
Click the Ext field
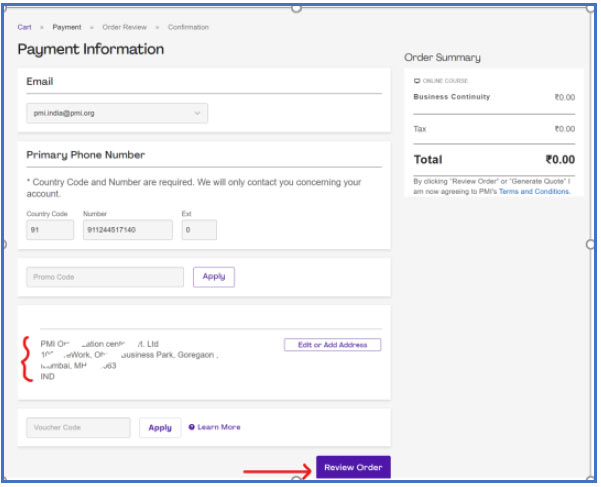(199, 230)
